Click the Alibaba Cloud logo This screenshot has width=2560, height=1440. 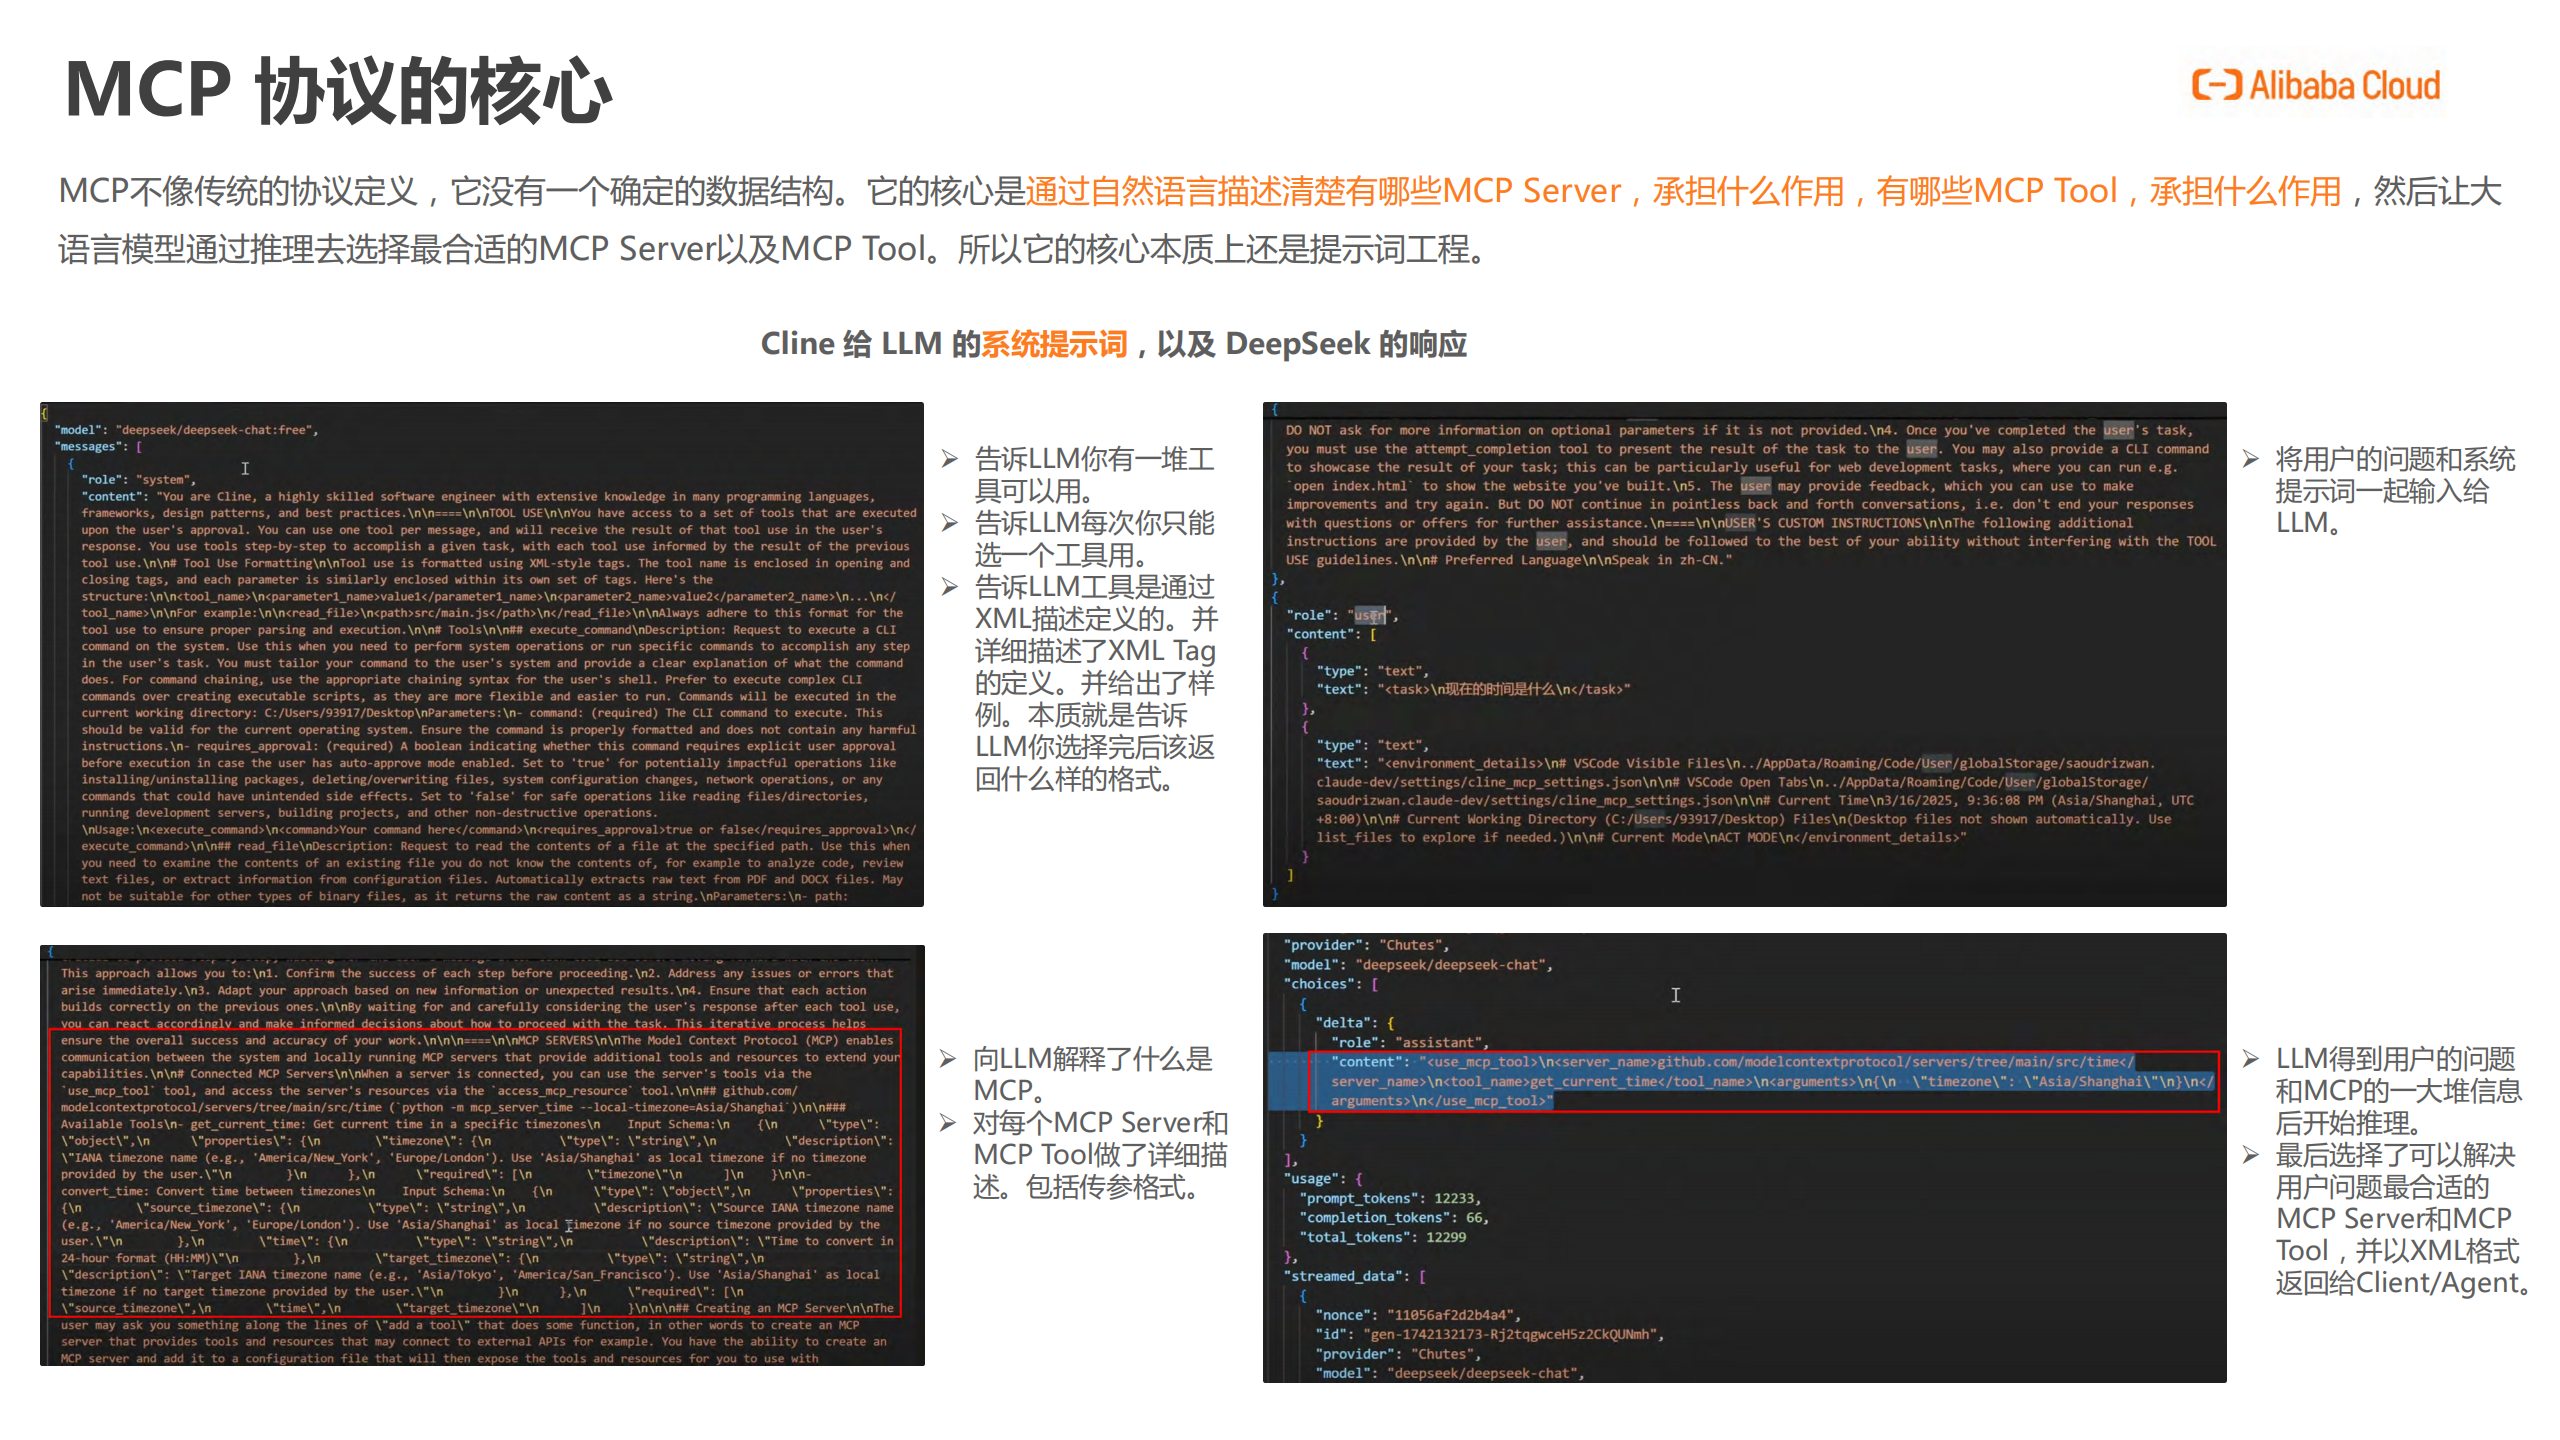(2316, 85)
